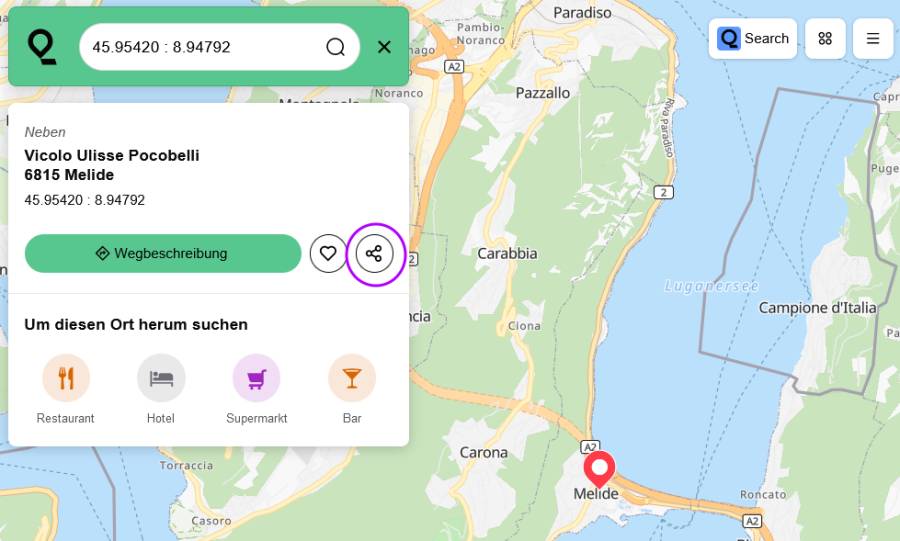Clear search with the X icon
Image resolution: width=900 pixels, height=541 pixels.
384,47
